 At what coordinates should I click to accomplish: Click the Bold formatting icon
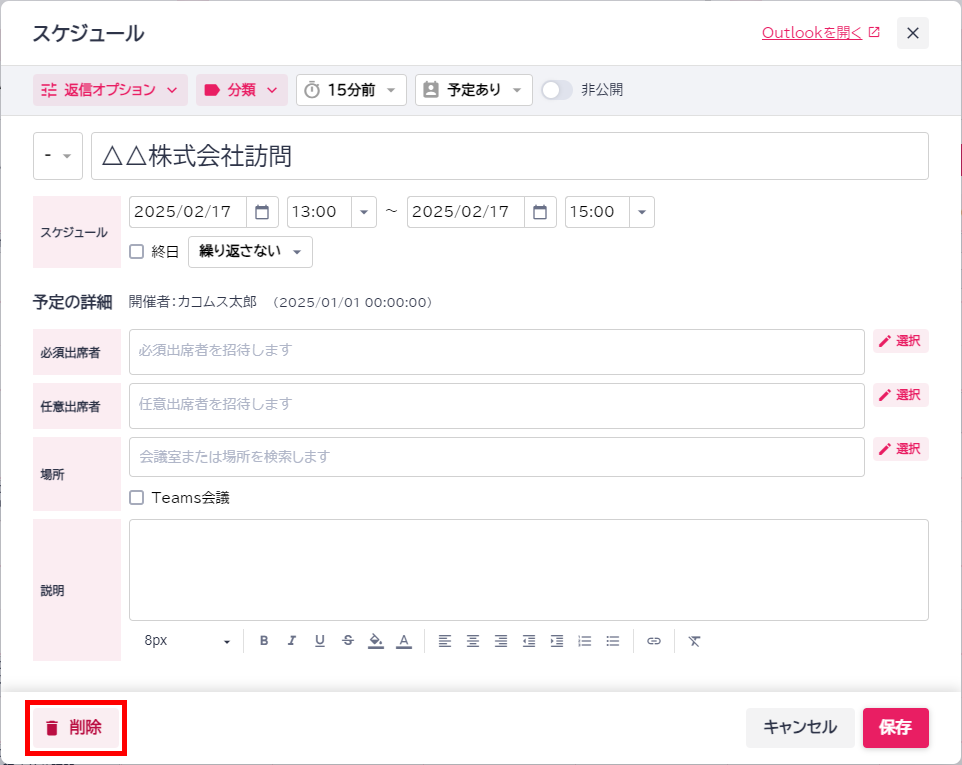[264, 640]
